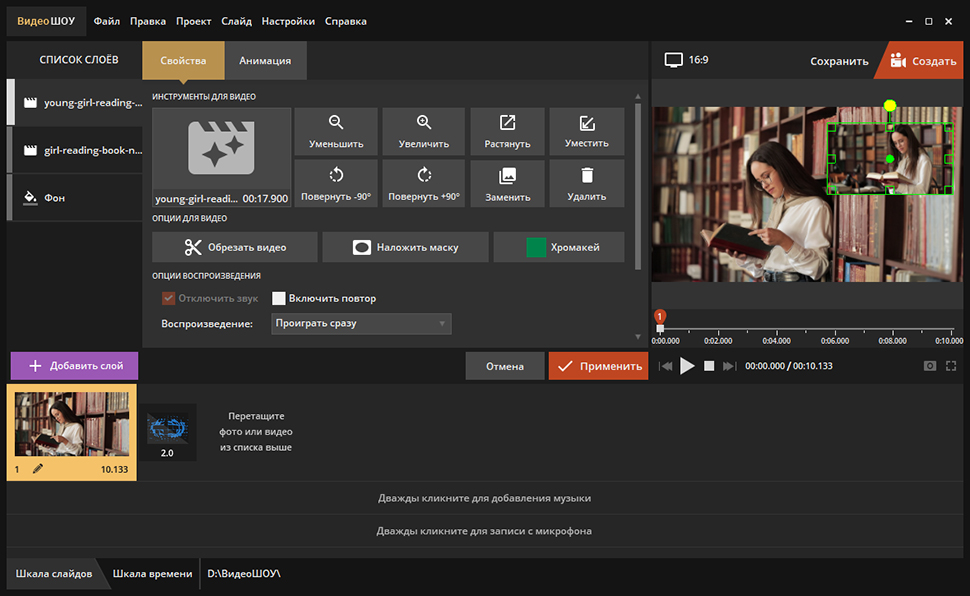The width and height of the screenshot is (970, 596).
Task: Select the Растянуть stretch tool
Action: (507, 123)
